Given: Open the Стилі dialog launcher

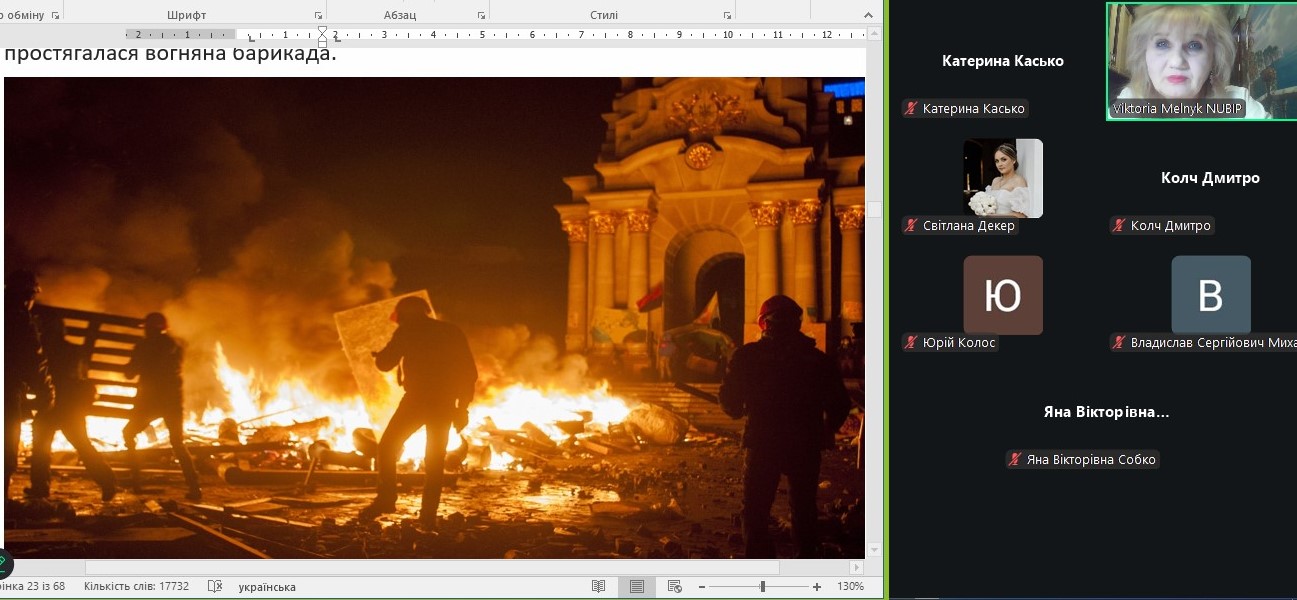Looking at the screenshot, I should point(727,16).
